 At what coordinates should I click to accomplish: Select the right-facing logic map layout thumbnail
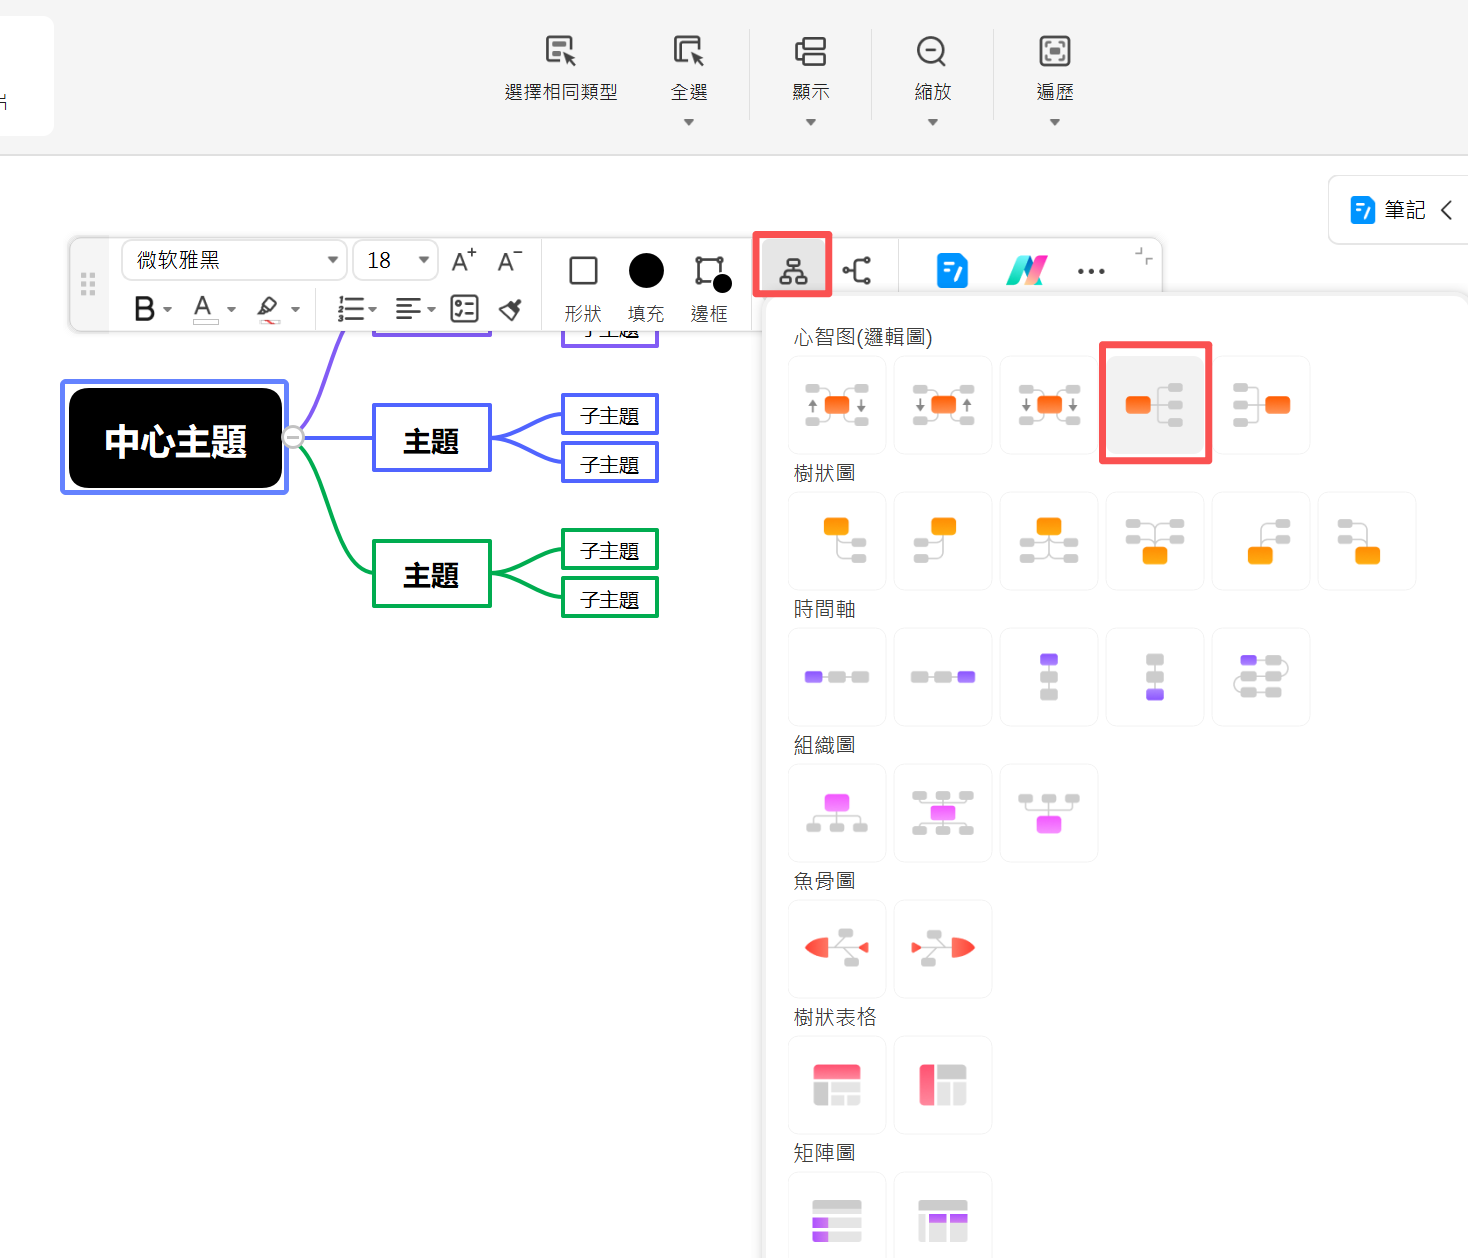1155,404
